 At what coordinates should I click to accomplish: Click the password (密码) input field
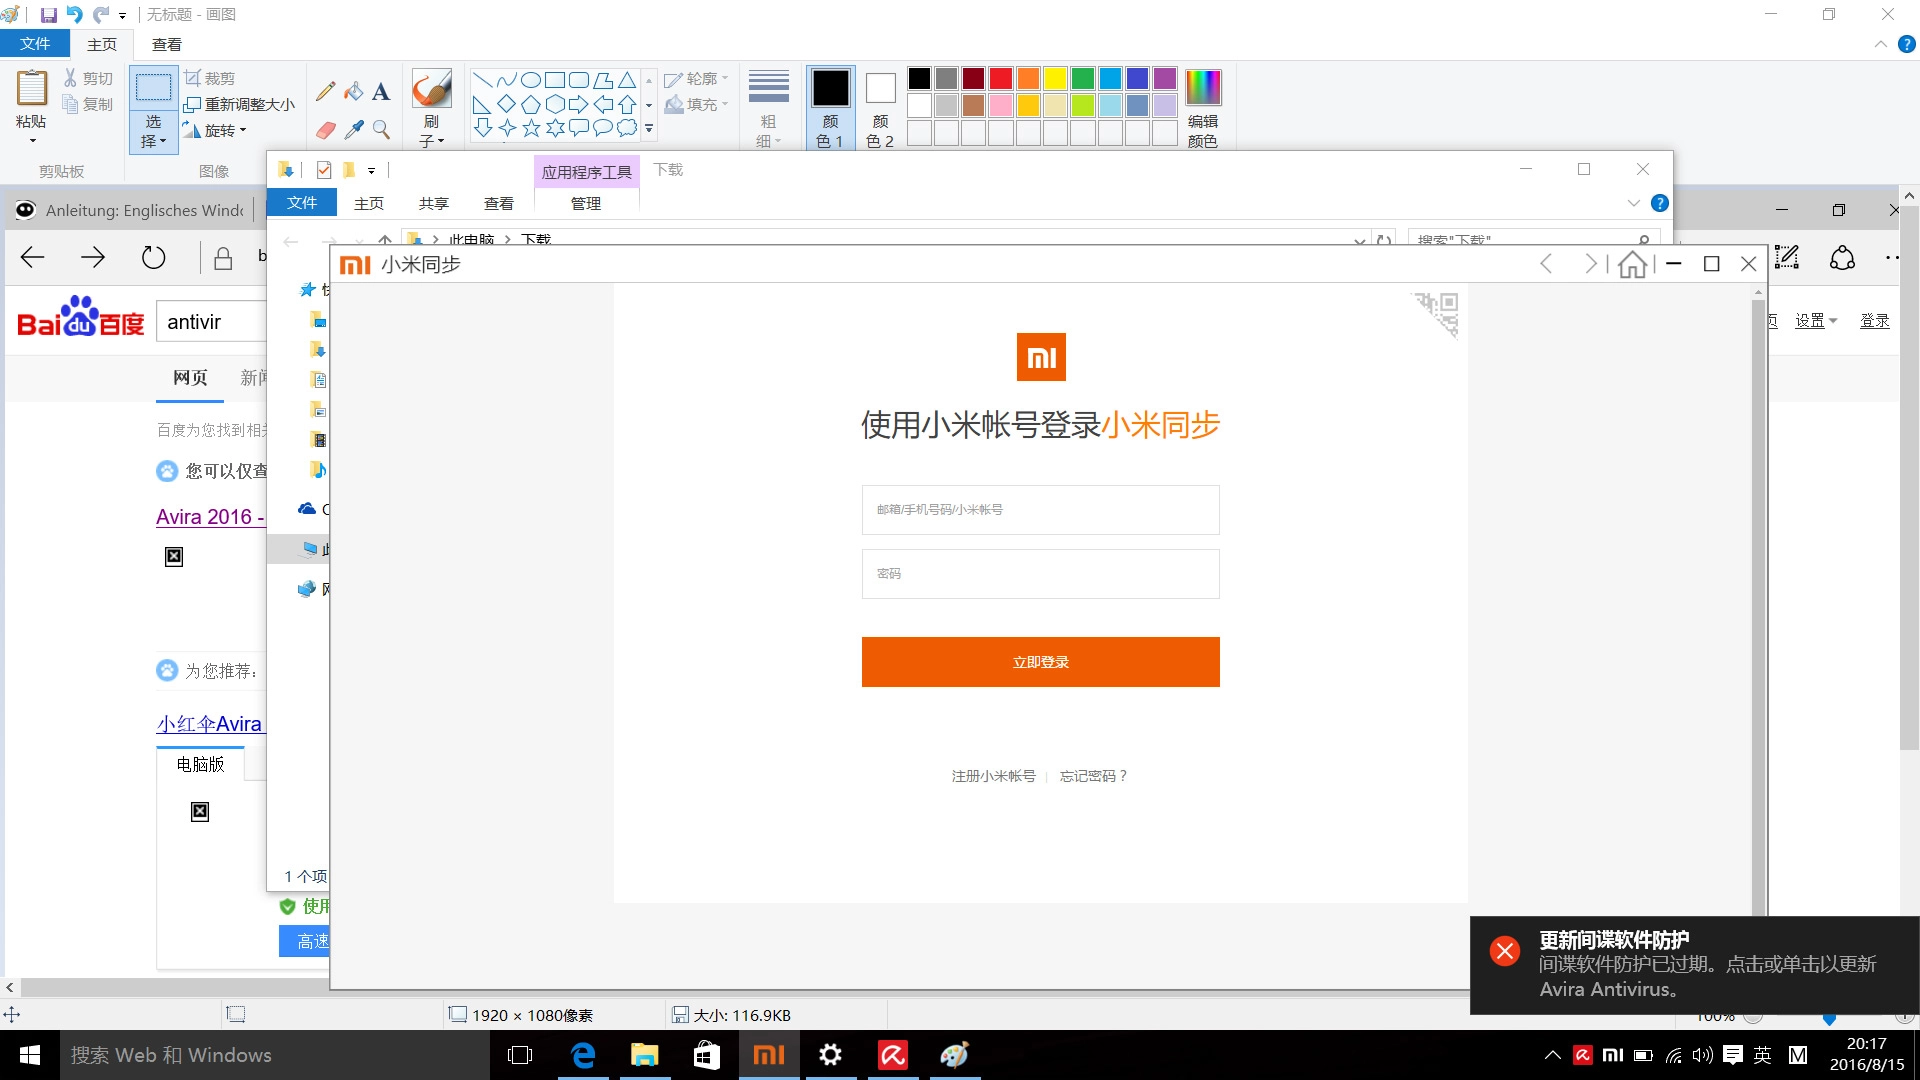click(1040, 574)
